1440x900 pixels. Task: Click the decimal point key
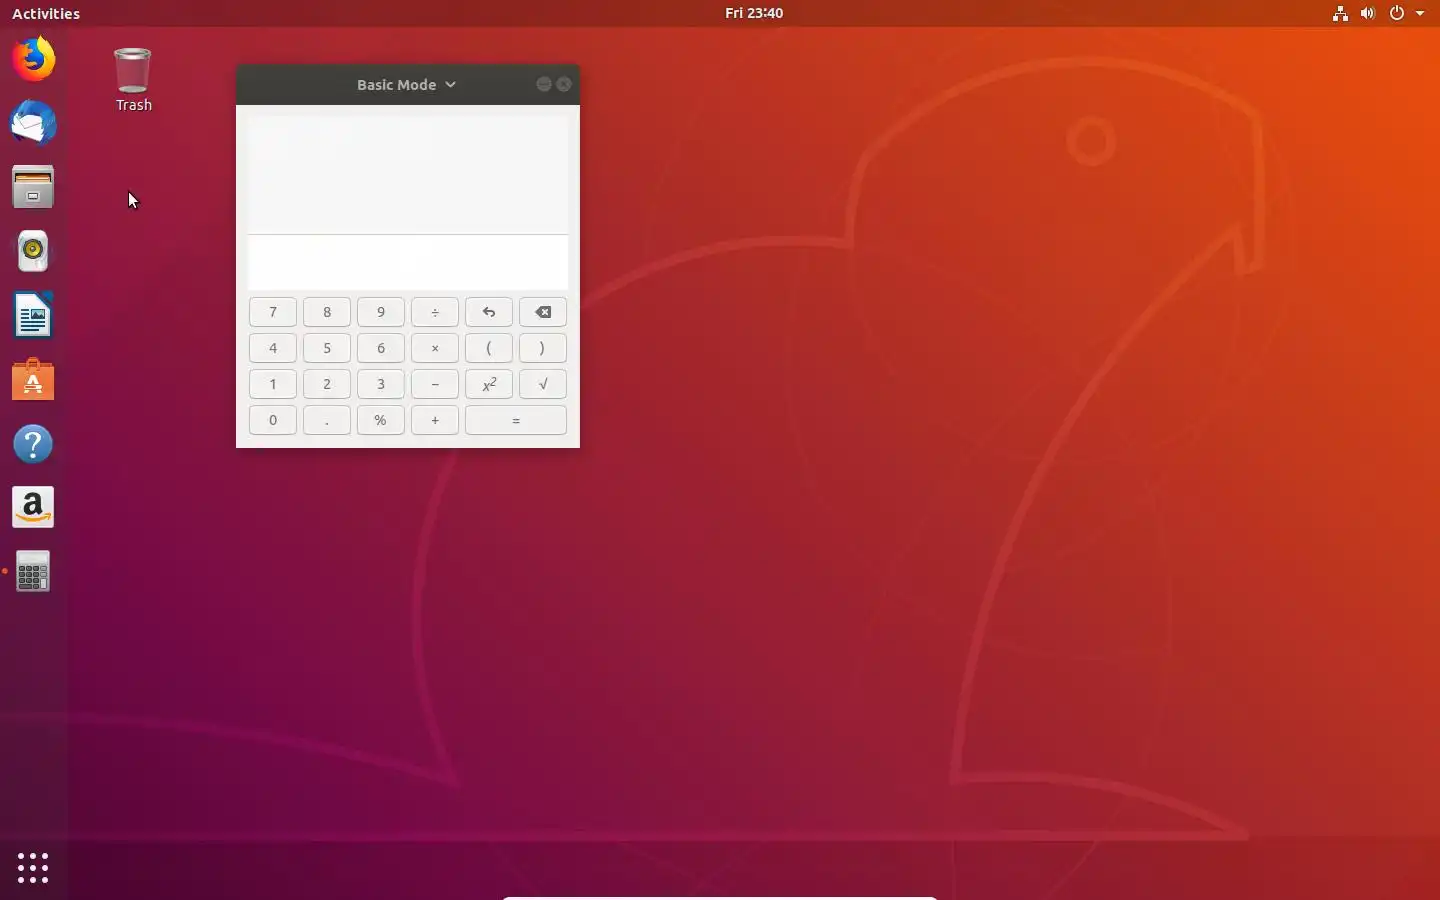(x=327, y=420)
